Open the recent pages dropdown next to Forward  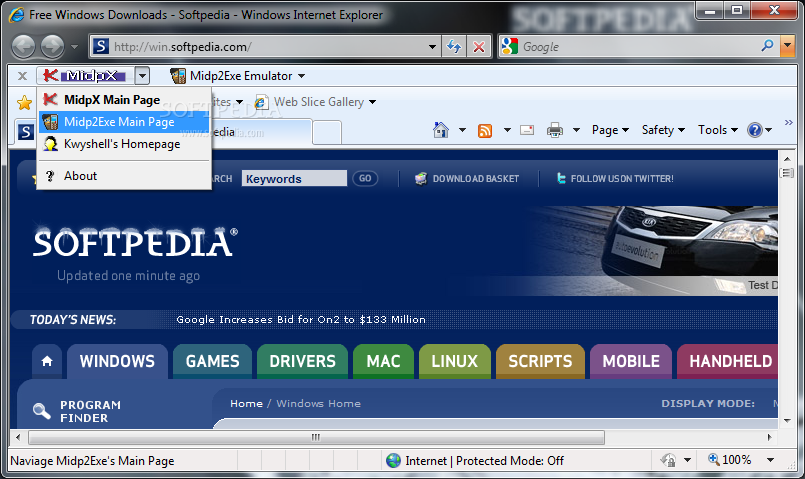74,47
